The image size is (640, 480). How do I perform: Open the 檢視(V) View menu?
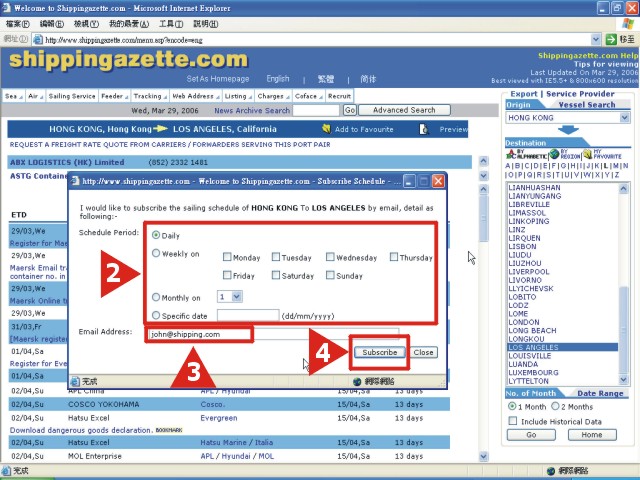click(x=86, y=24)
